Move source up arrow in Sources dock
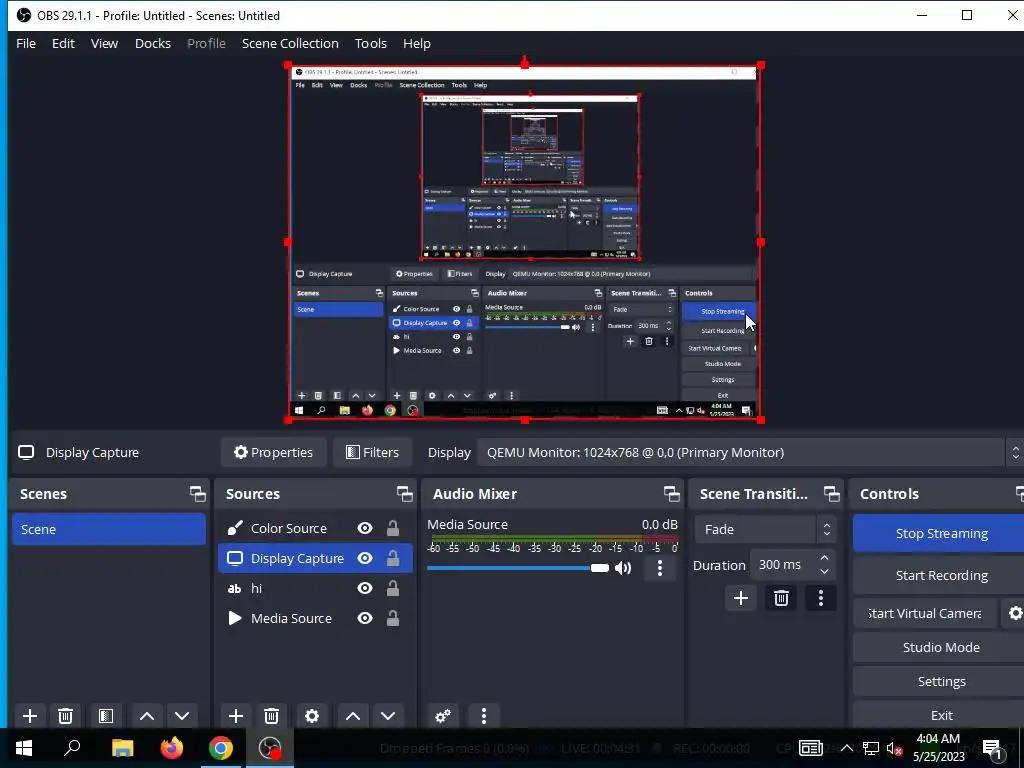 click(x=353, y=716)
